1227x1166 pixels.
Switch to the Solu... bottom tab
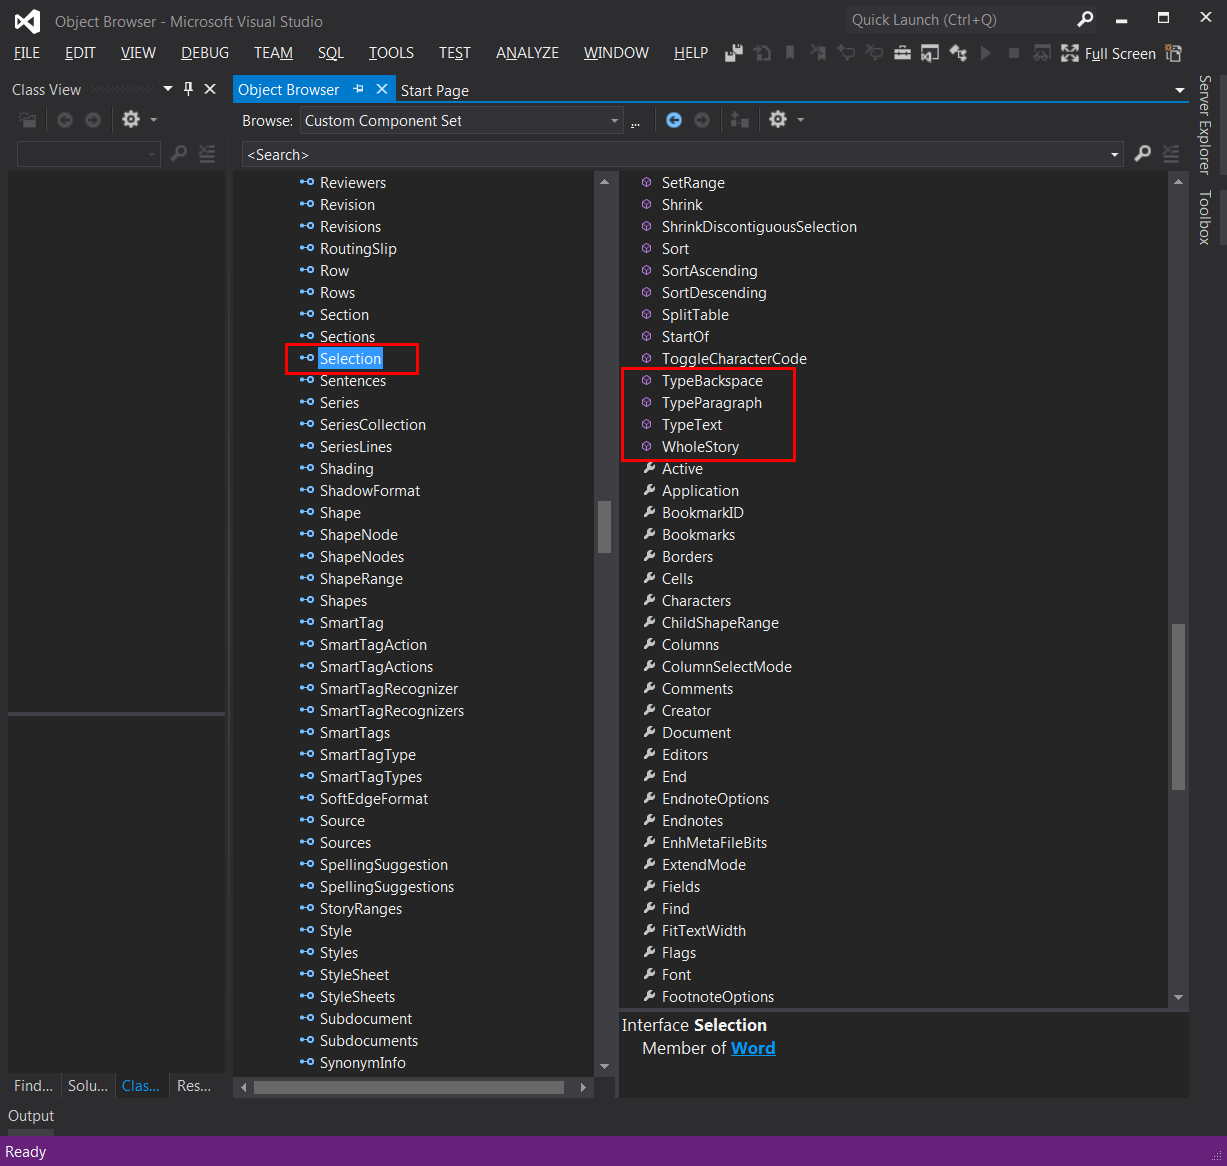tap(88, 1085)
